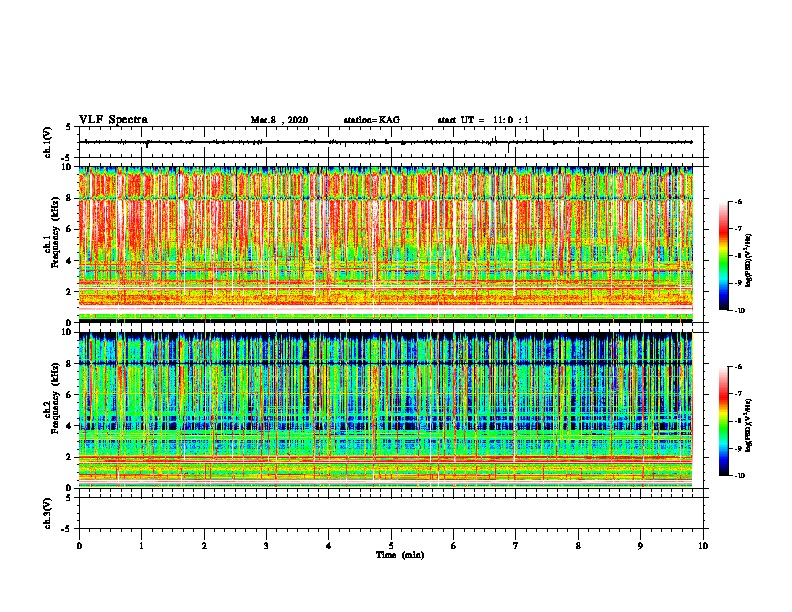792x612 pixels.
Task: Click the "Time (min)" axis title
Action: [400, 555]
